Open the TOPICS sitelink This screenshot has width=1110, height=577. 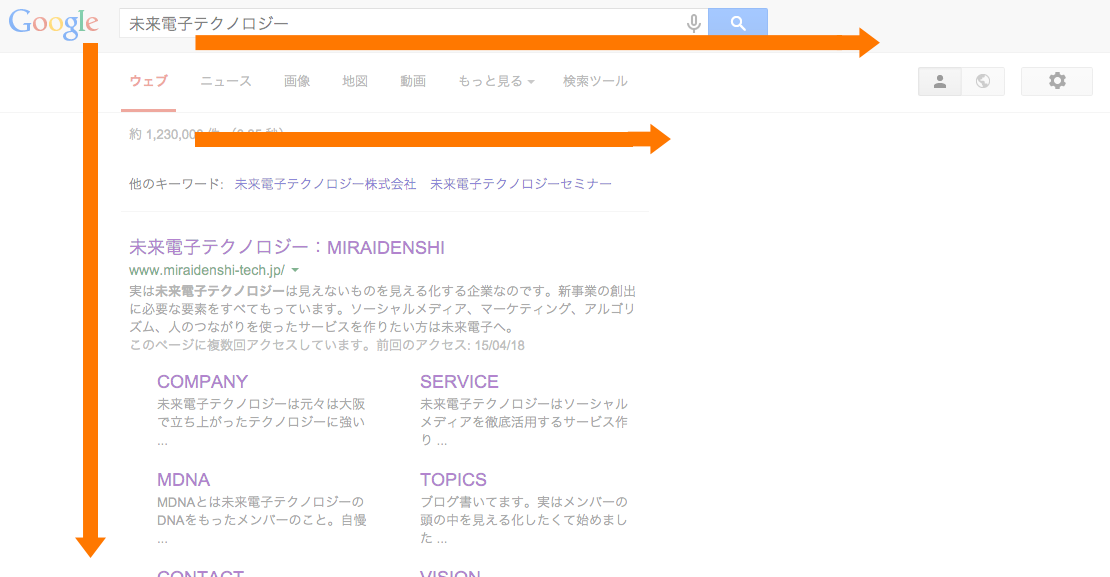tap(453, 479)
